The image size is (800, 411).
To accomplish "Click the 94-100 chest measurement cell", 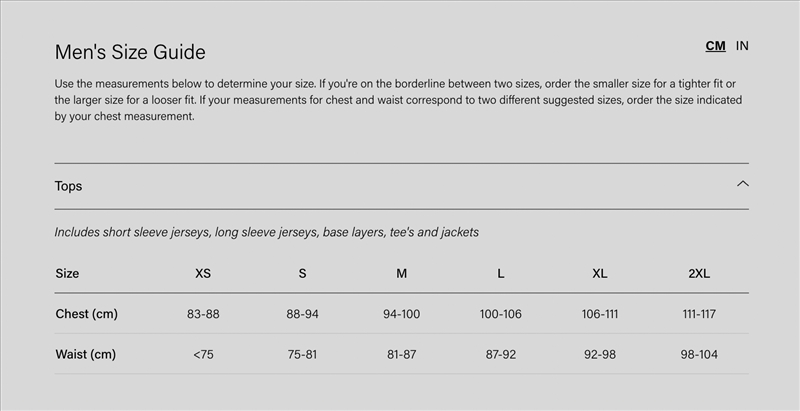I will (401, 314).
